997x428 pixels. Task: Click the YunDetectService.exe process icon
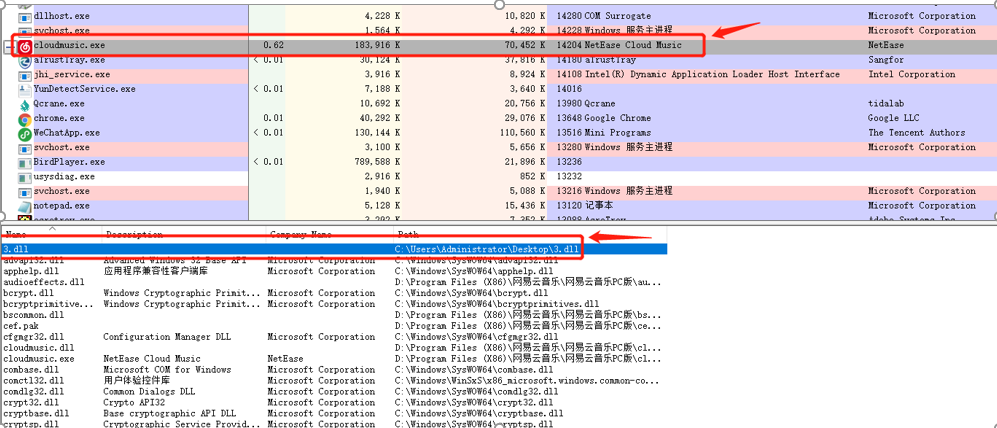pyautogui.click(x=25, y=90)
